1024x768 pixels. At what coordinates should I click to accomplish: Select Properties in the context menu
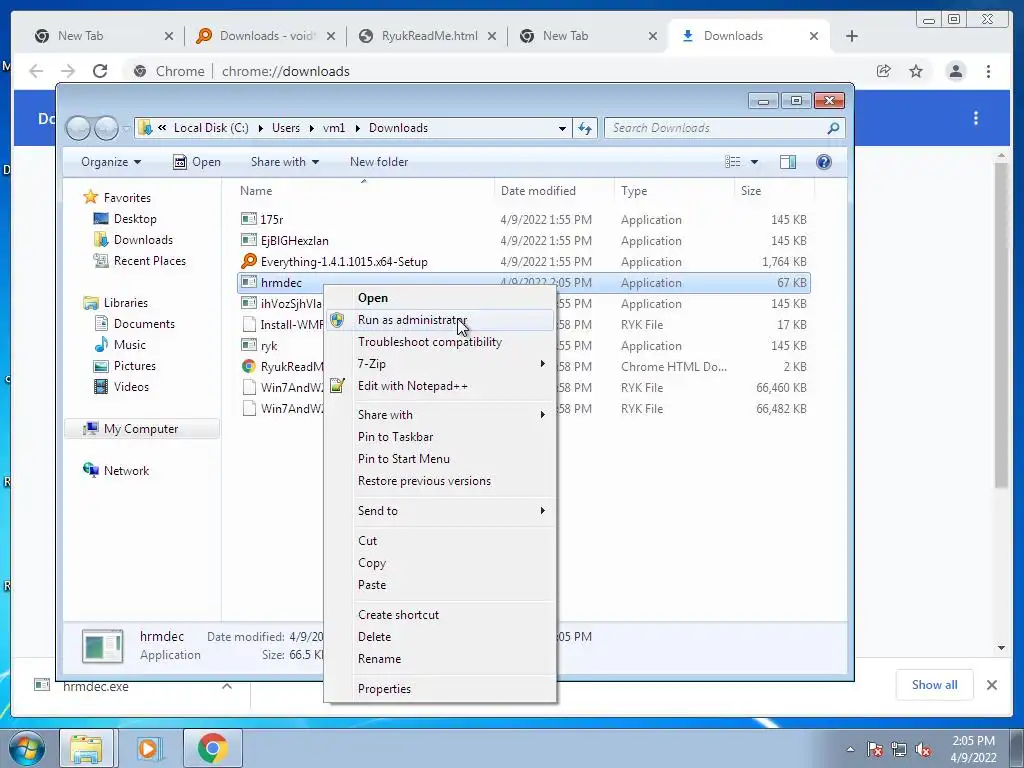click(440, 689)
